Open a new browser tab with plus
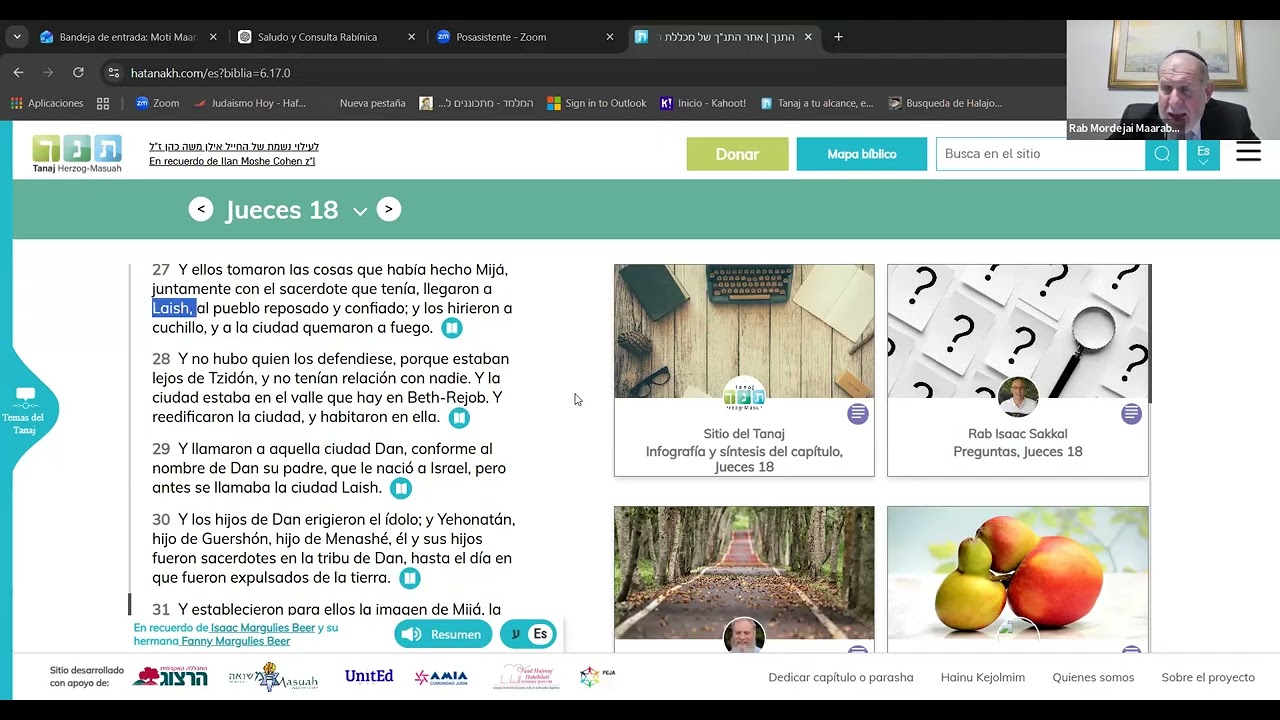The width and height of the screenshot is (1280, 720). coord(838,37)
